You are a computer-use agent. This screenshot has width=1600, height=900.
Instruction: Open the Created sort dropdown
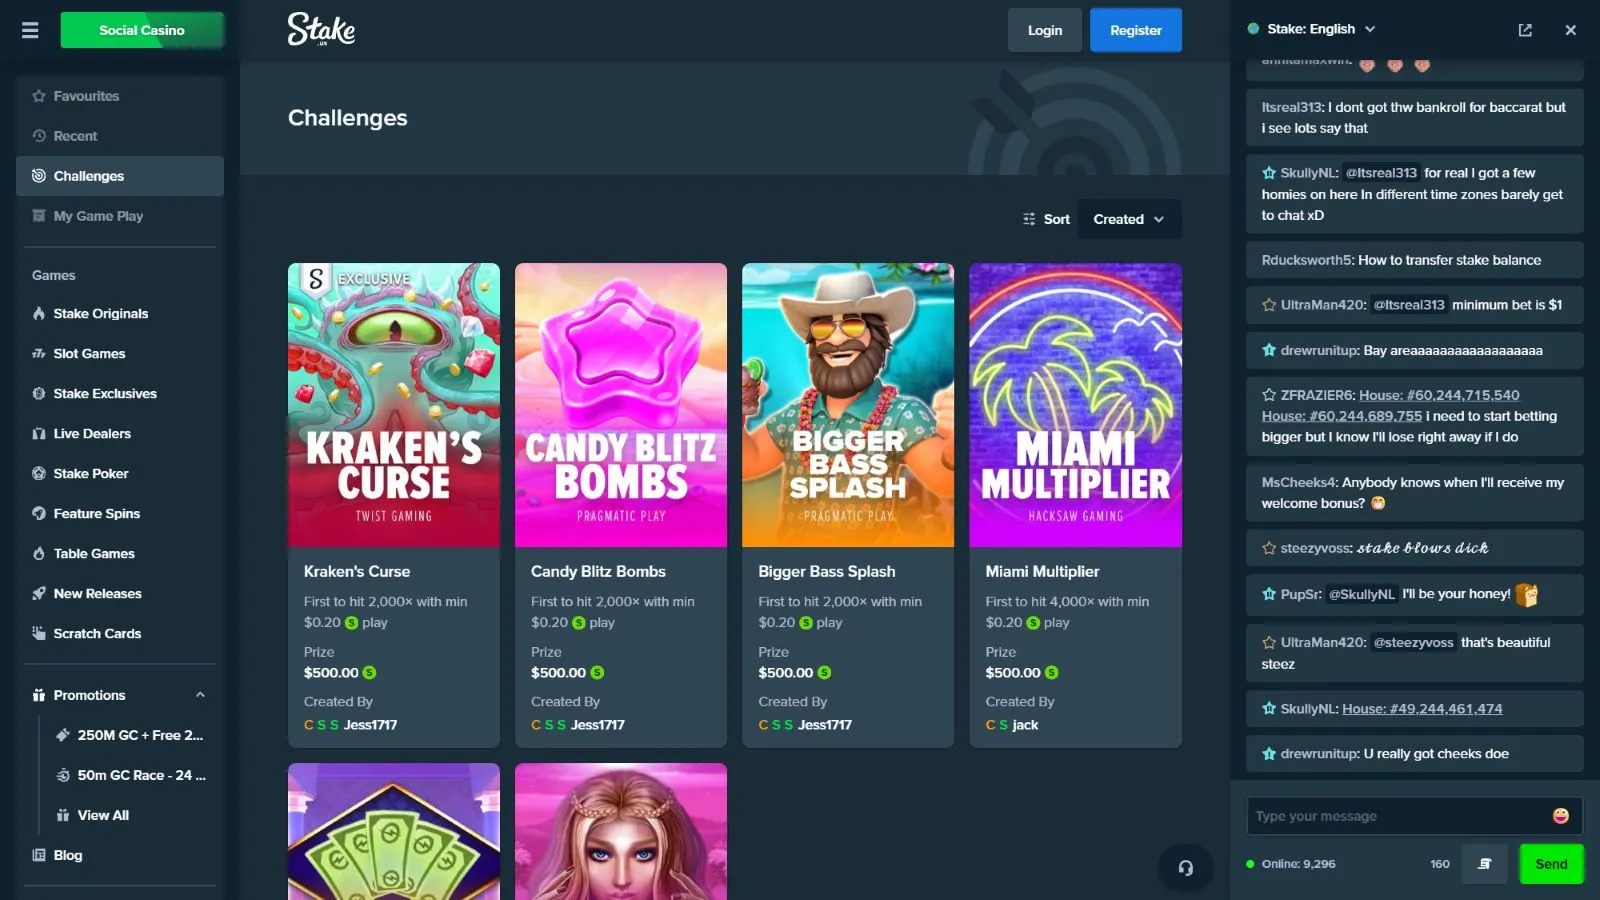[x=1129, y=219]
